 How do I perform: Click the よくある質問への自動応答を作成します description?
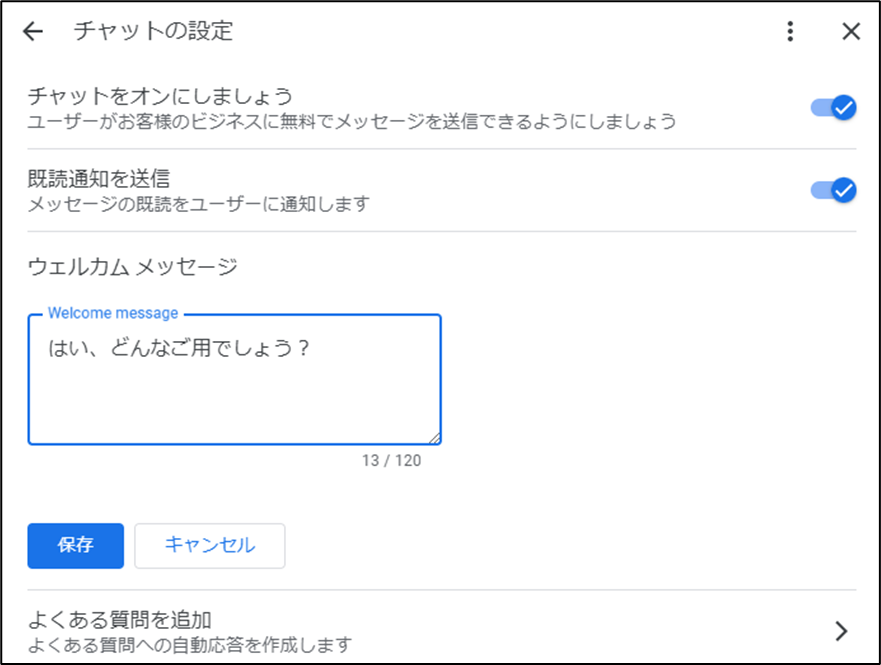[x=190, y=645]
